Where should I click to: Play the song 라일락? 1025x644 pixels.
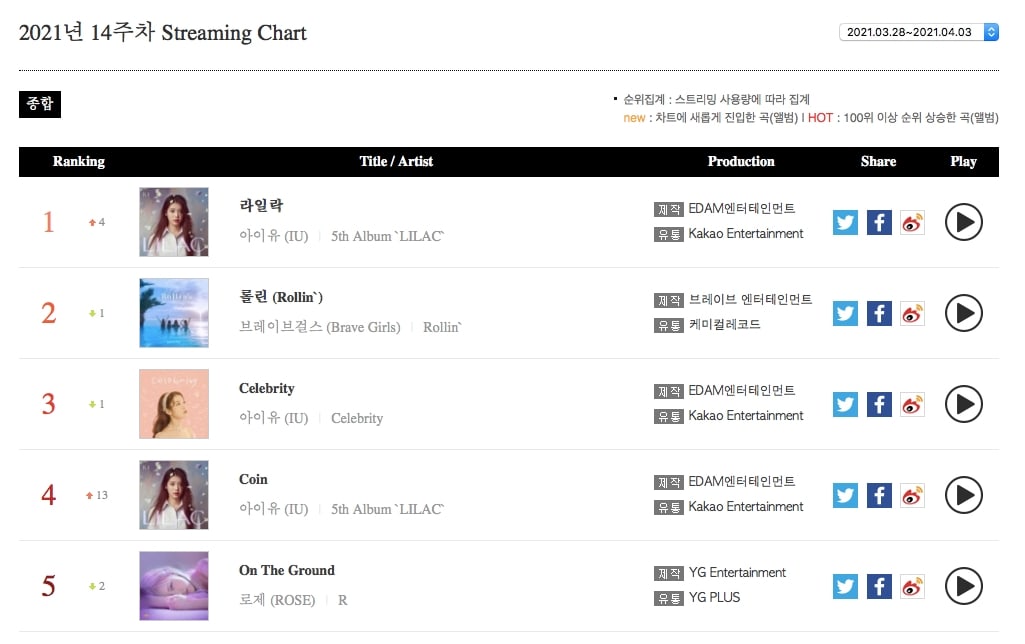click(964, 222)
